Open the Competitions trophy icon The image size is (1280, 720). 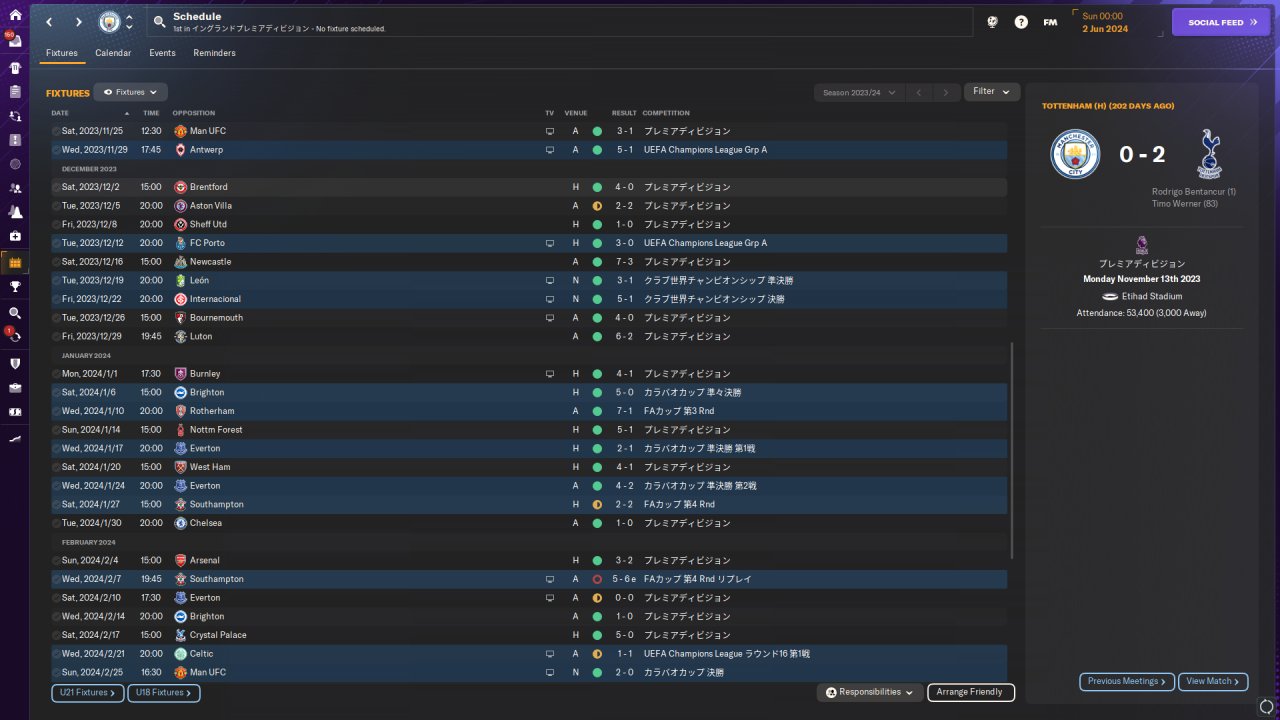click(x=15, y=287)
